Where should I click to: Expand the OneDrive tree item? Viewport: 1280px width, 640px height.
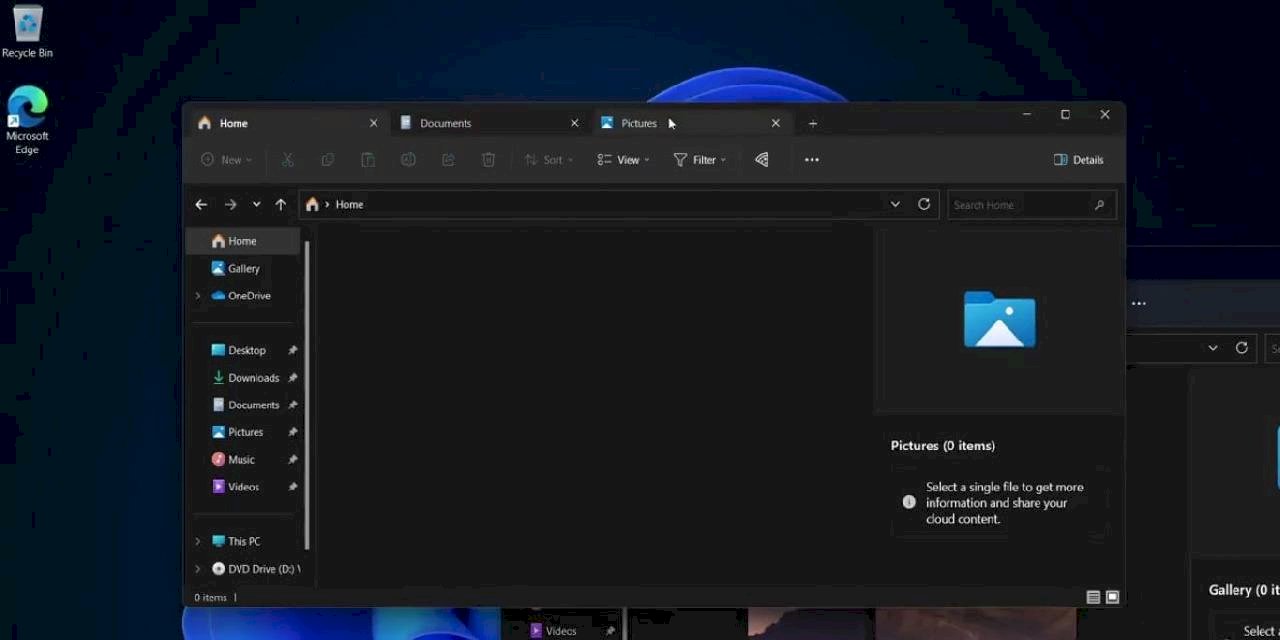(196, 295)
